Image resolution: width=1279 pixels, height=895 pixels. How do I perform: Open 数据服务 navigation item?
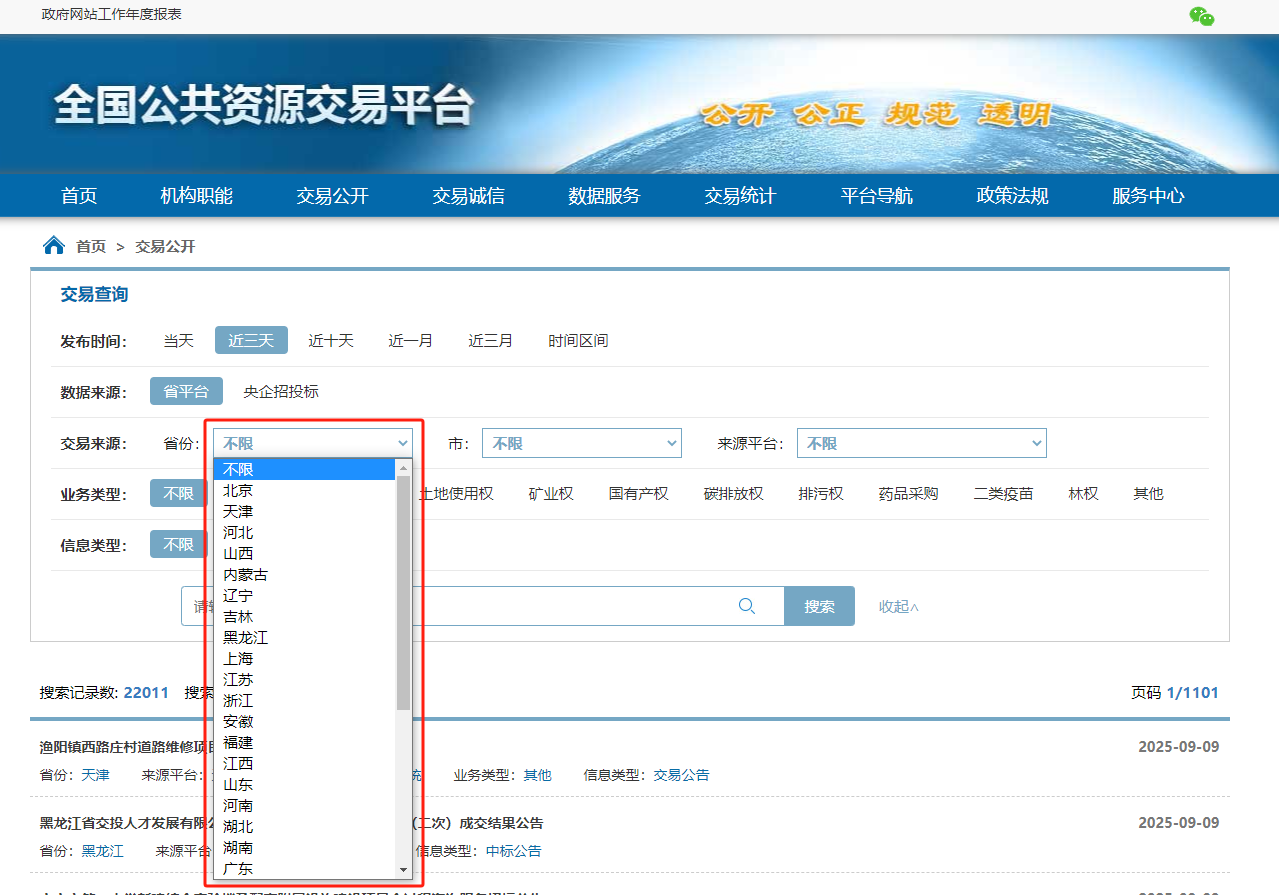605,196
